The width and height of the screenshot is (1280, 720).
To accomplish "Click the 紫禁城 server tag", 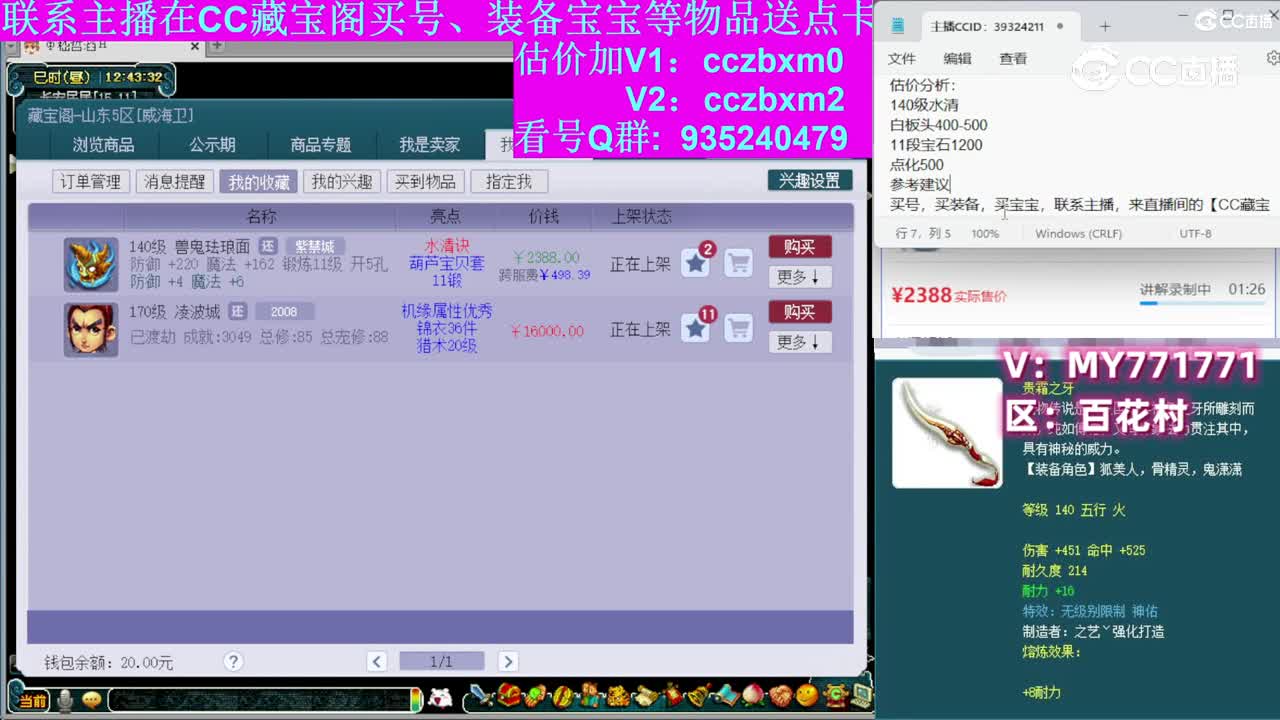I will click(x=315, y=246).
